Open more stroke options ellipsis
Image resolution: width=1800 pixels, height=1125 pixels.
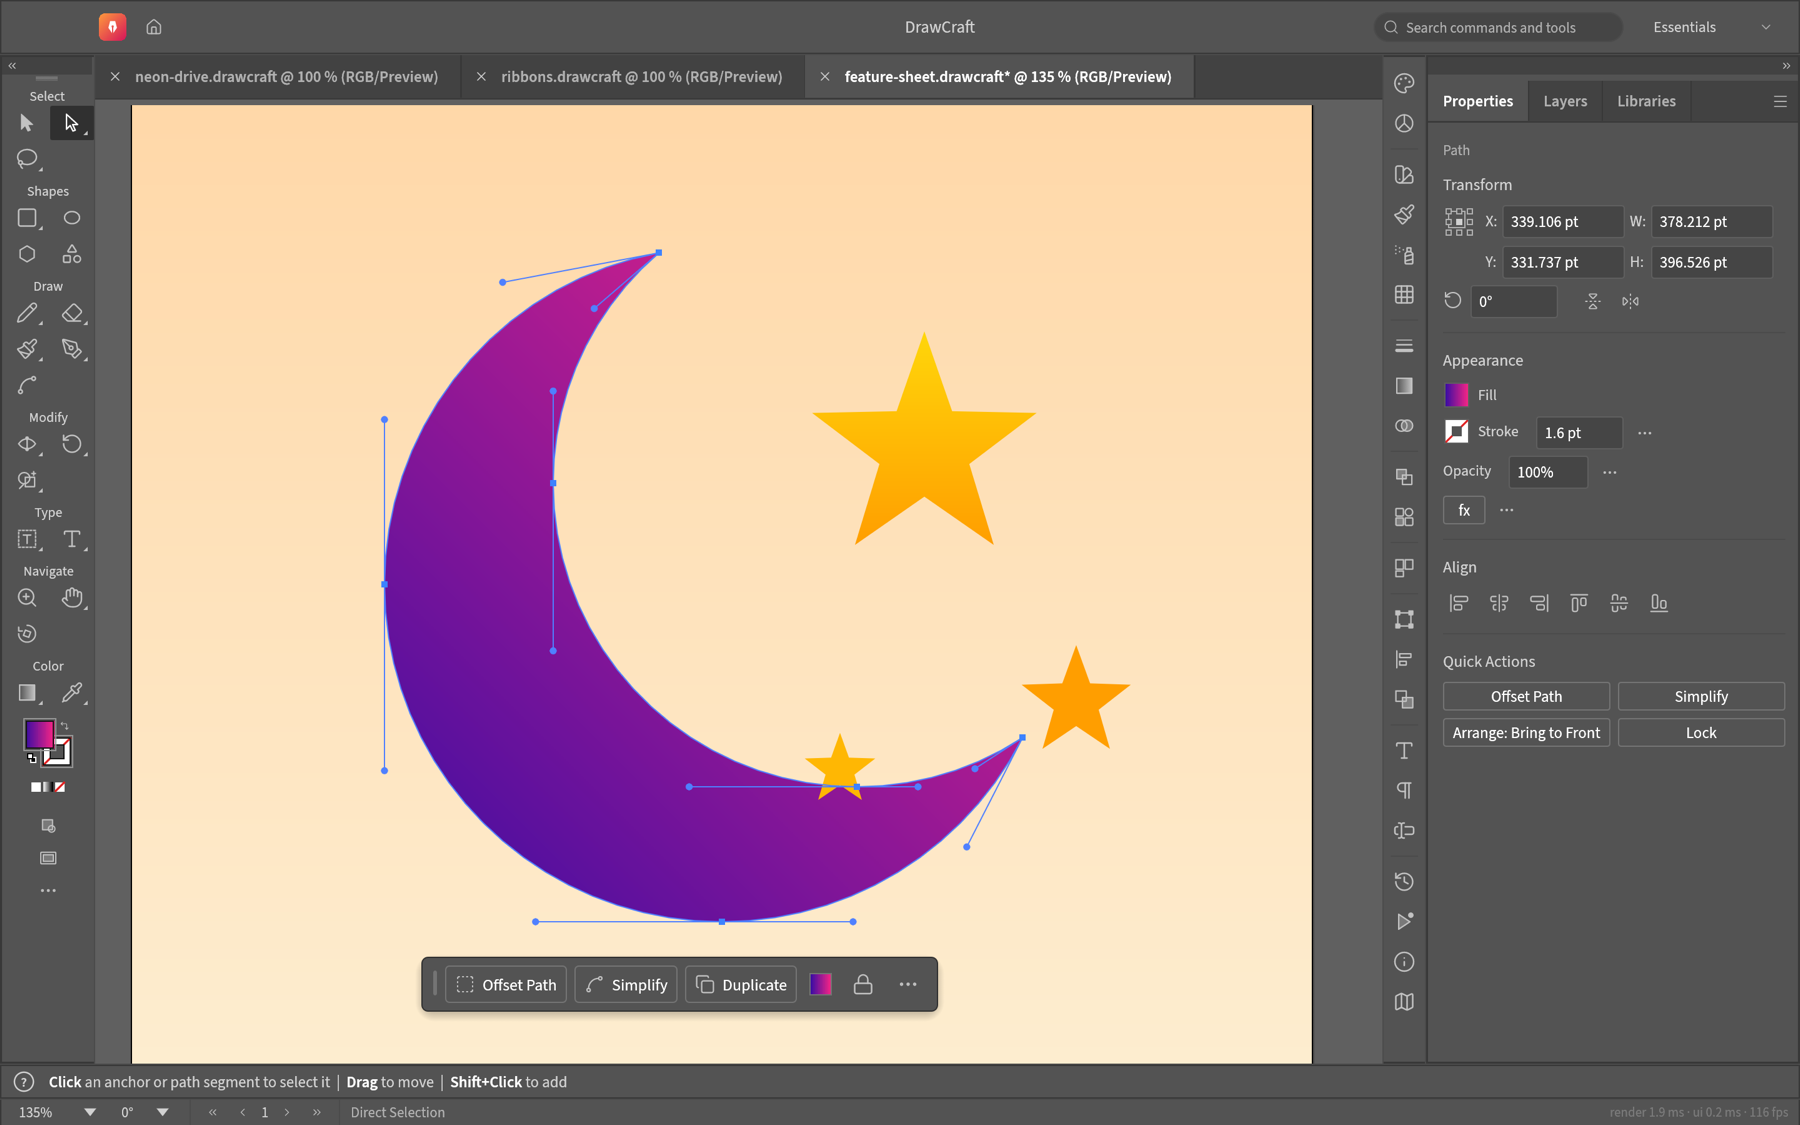point(1645,433)
